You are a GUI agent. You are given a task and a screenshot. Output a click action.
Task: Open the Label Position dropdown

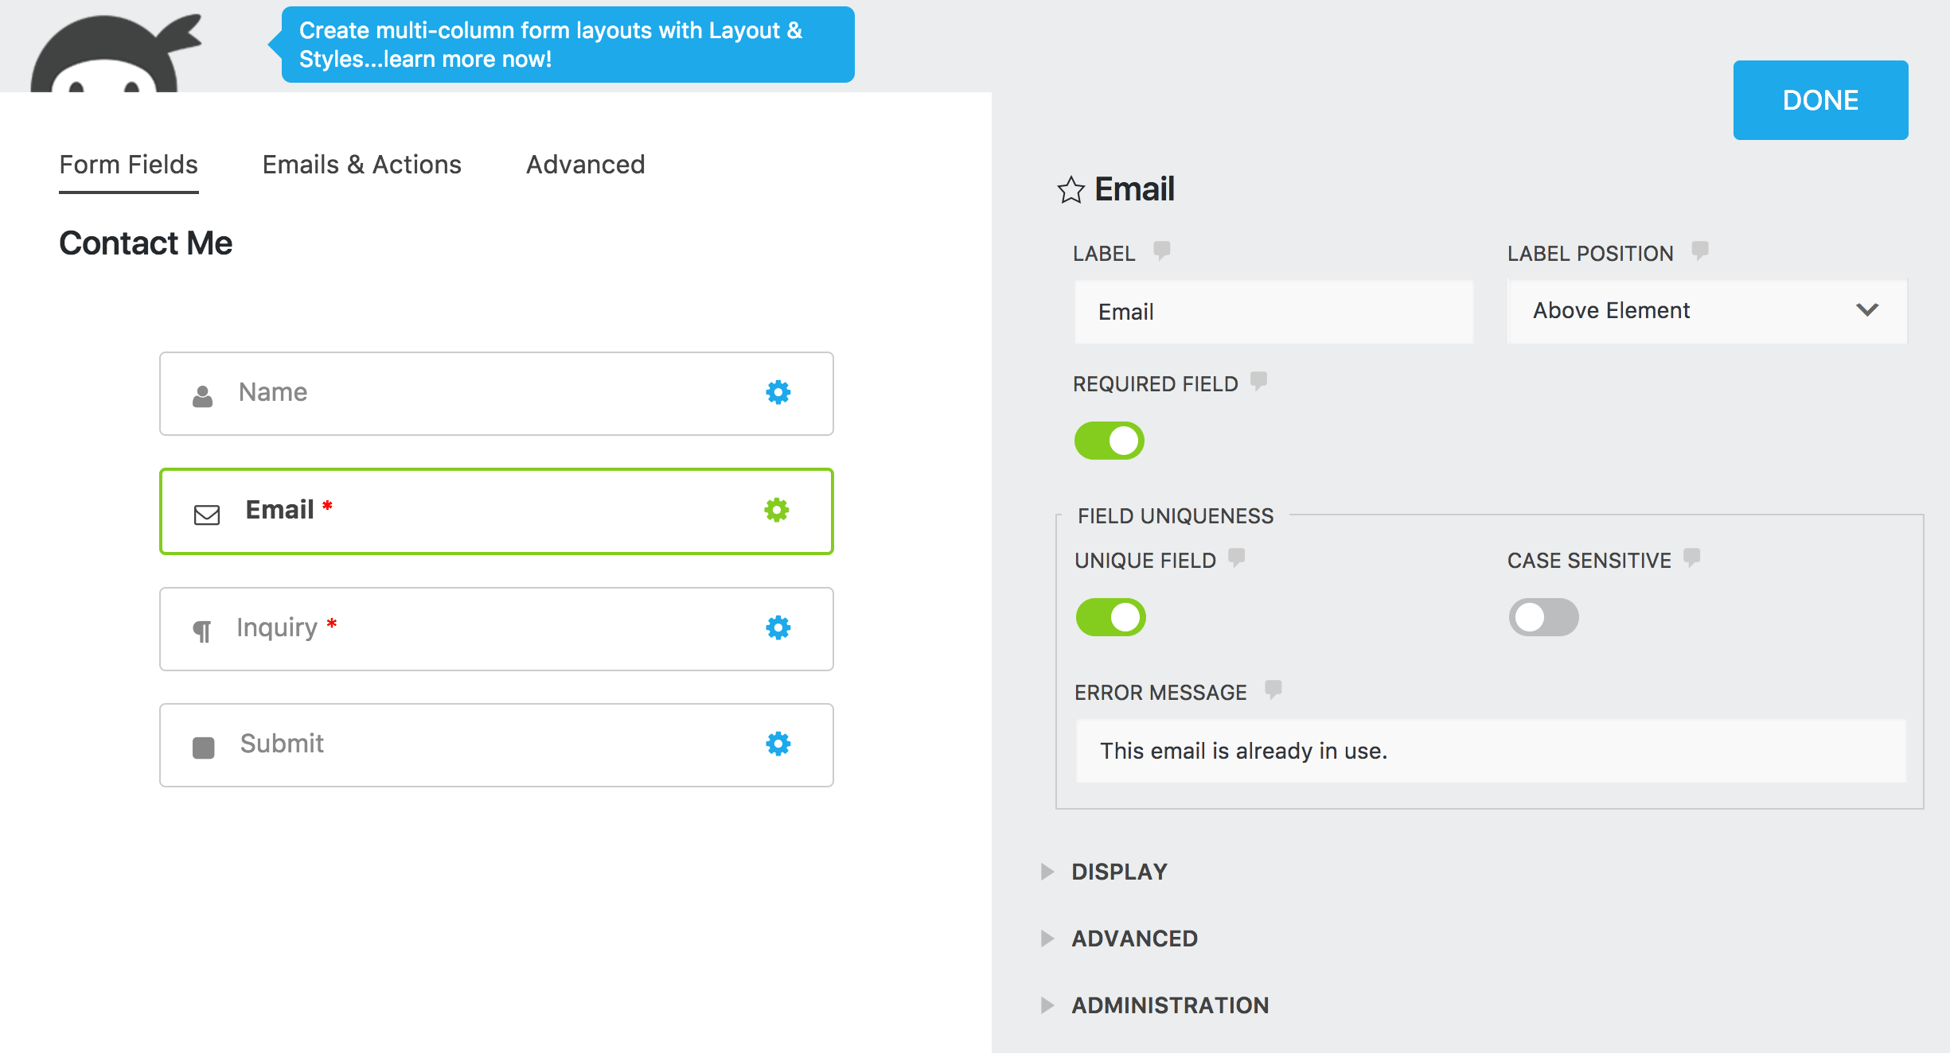click(x=1706, y=311)
